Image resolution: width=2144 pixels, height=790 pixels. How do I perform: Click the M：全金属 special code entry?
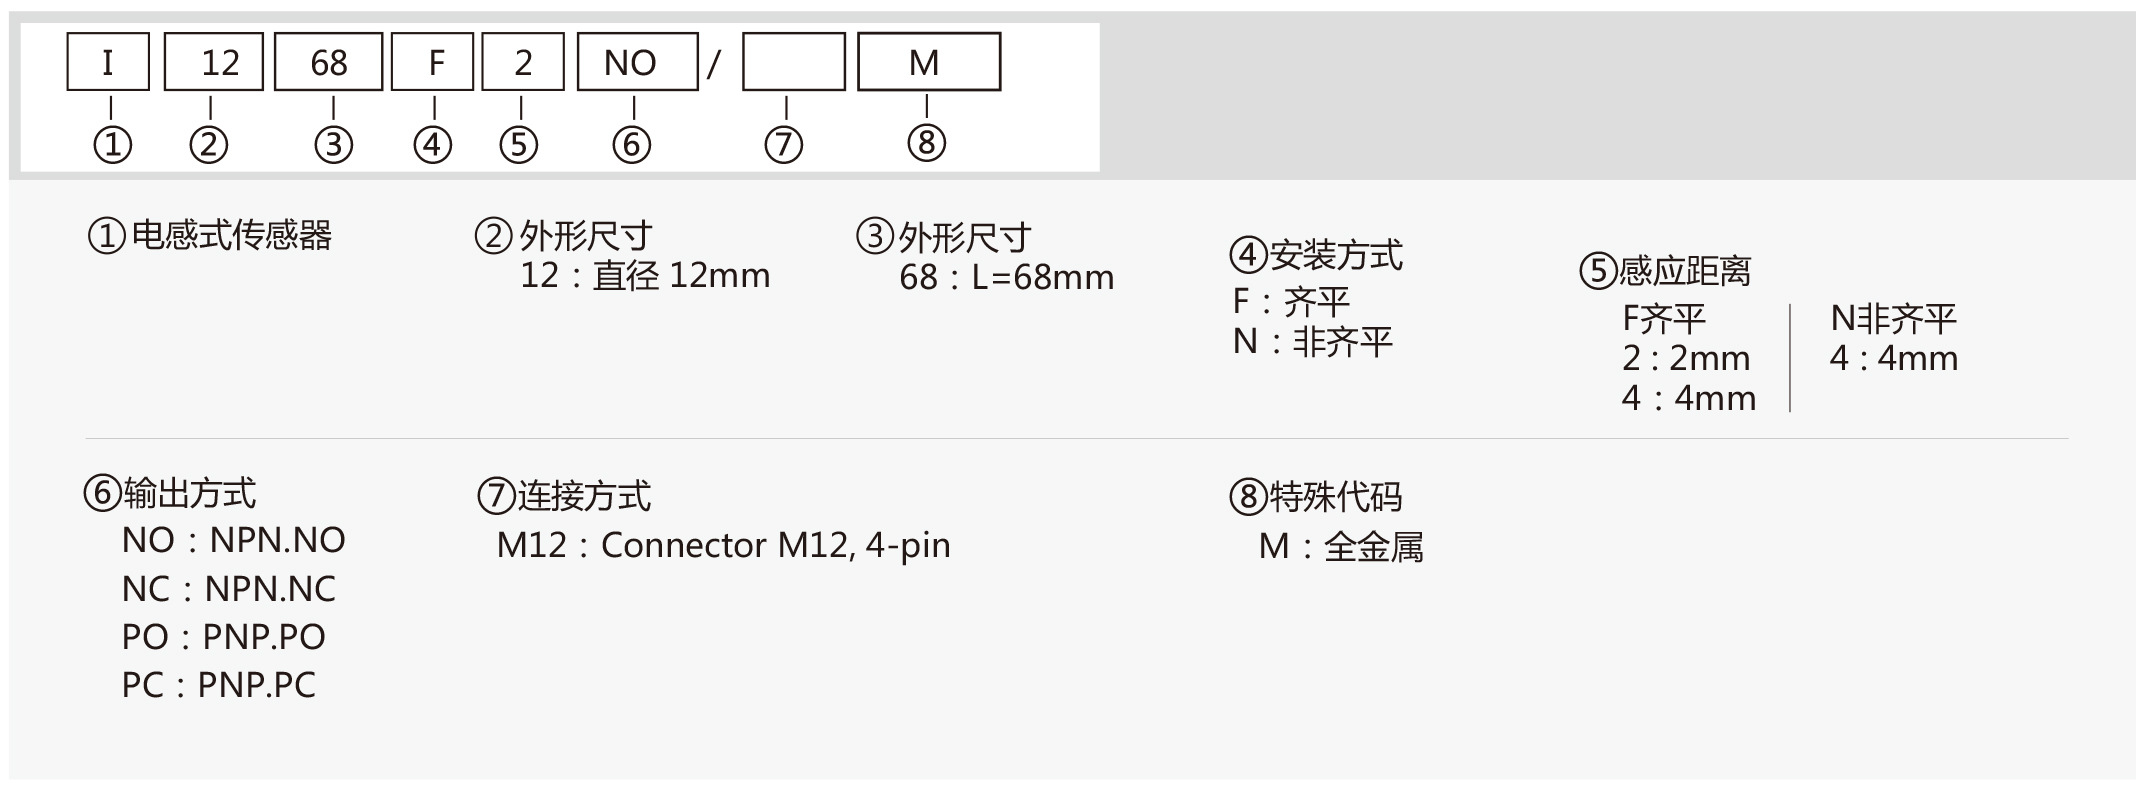click(1341, 546)
